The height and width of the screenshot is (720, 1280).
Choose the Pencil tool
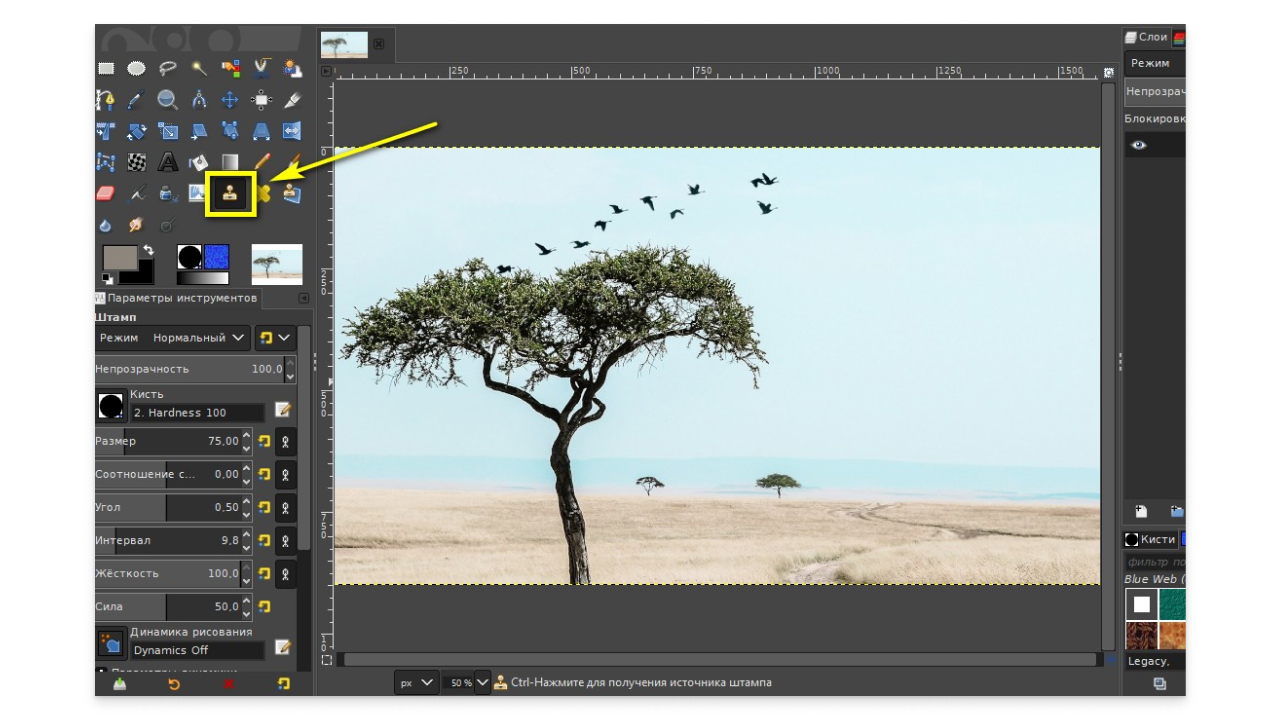(262, 162)
